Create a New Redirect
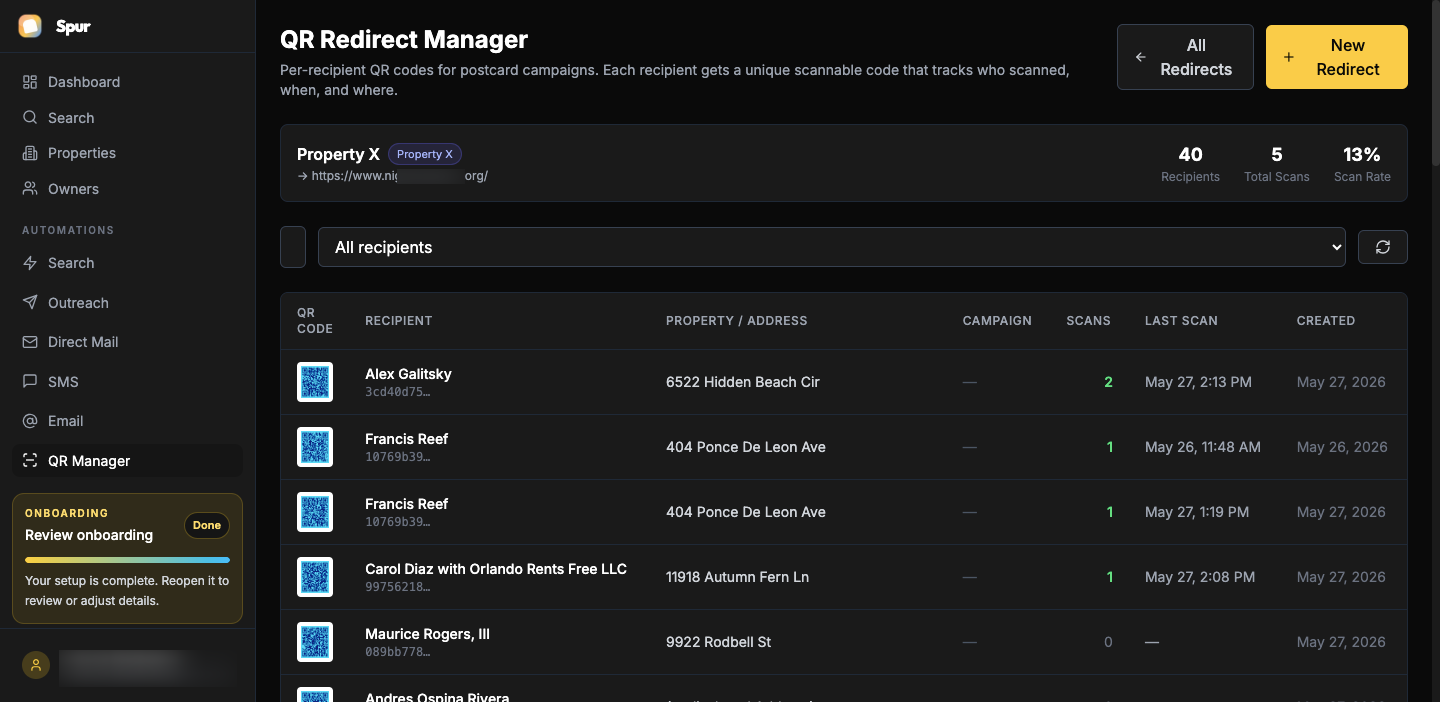 (x=1337, y=57)
